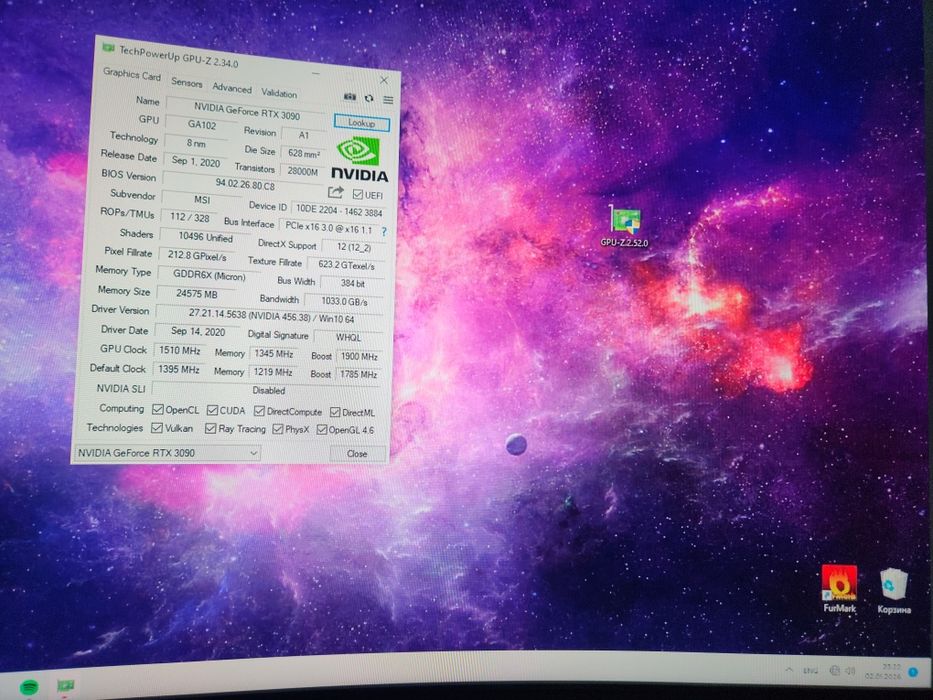Toggle the OpenCL checkbox
The height and width of the screenshot is (700, 933).
coord(158,409)
